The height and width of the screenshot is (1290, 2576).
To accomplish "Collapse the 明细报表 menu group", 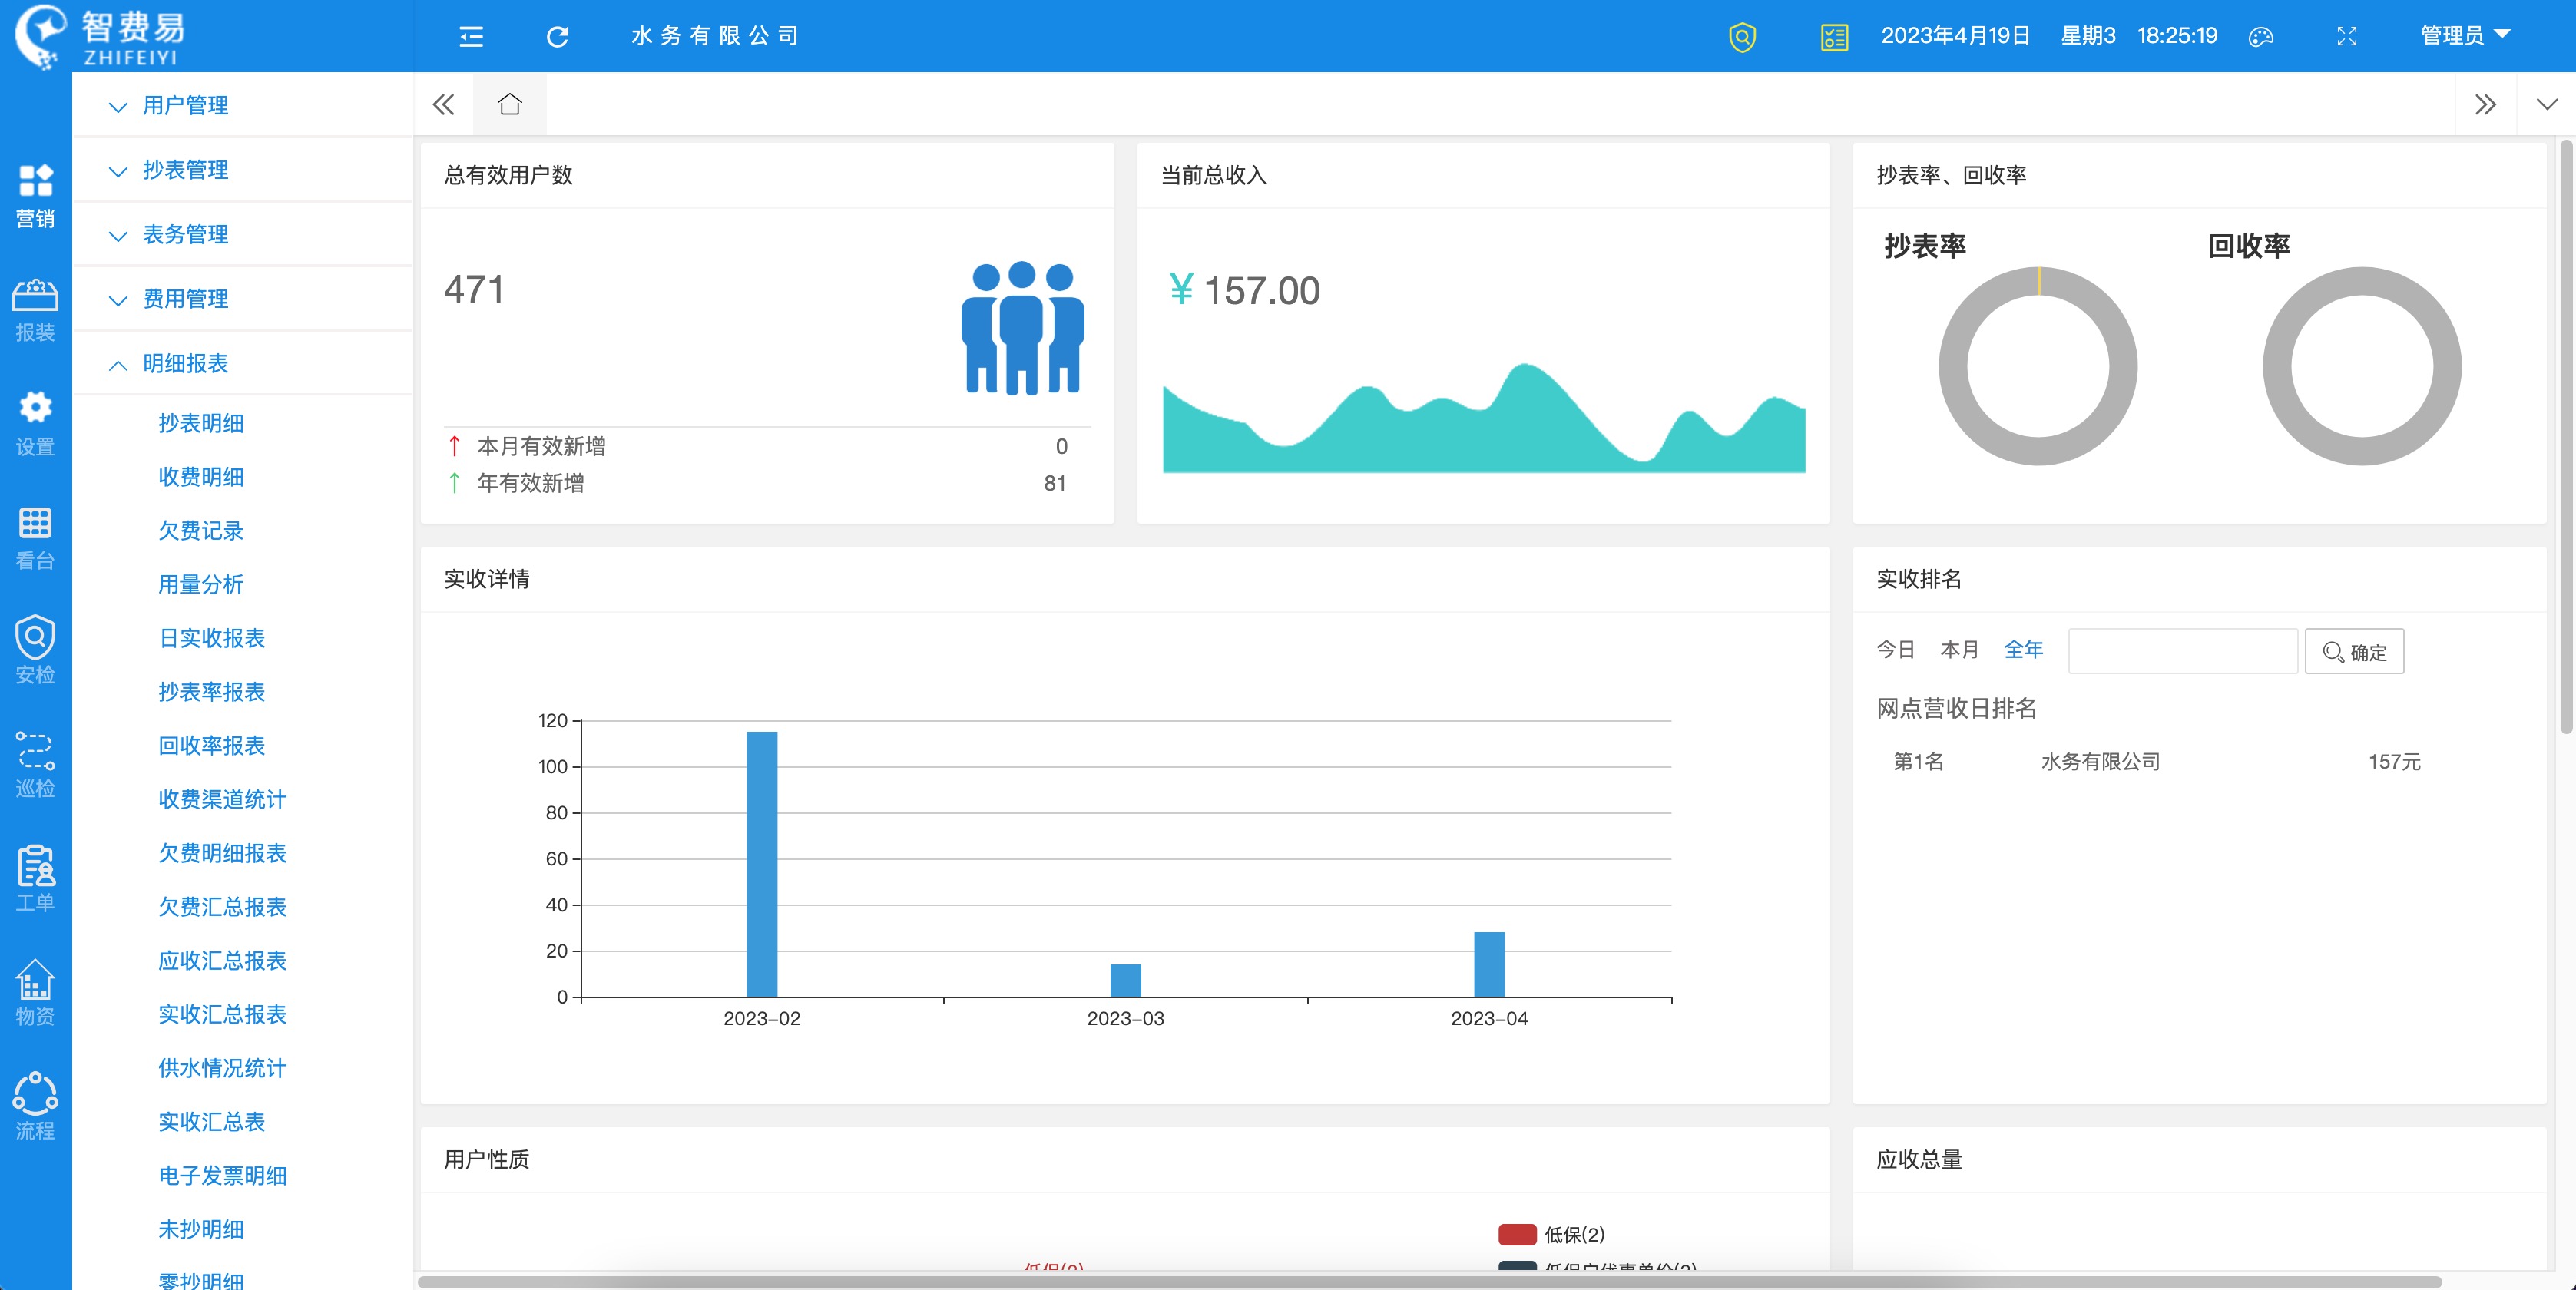I will tap(243, 363).
